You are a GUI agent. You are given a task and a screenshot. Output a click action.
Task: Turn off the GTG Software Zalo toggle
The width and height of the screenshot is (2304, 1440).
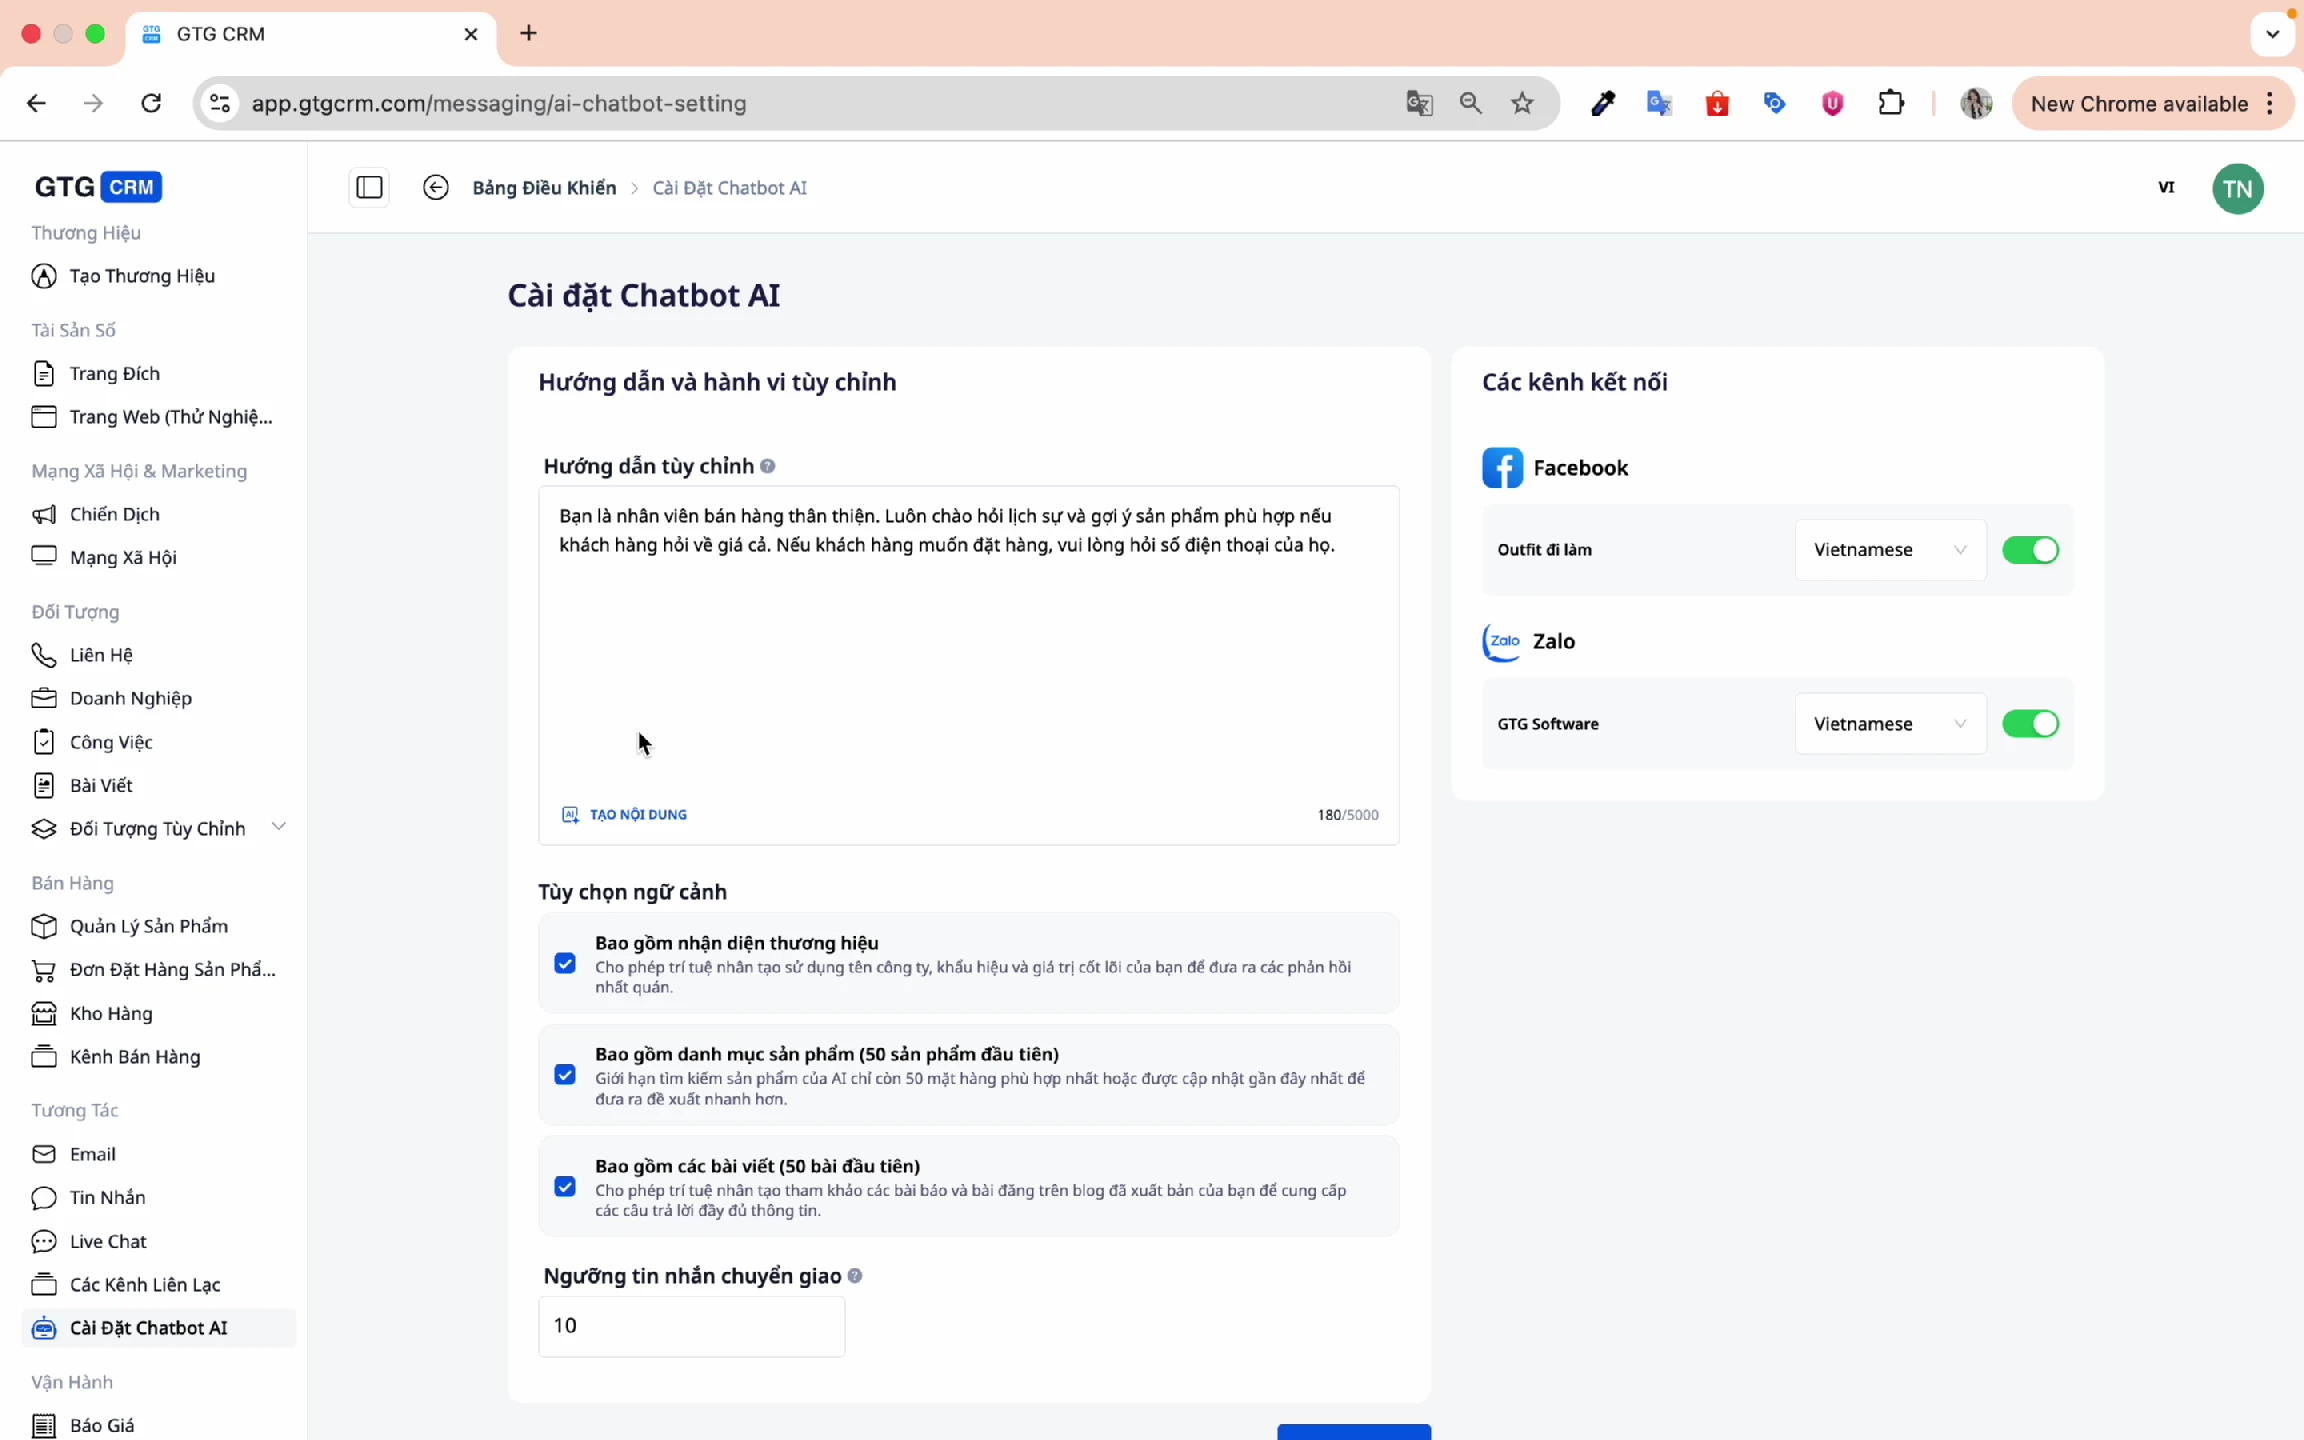click(x=2030, y=723)
